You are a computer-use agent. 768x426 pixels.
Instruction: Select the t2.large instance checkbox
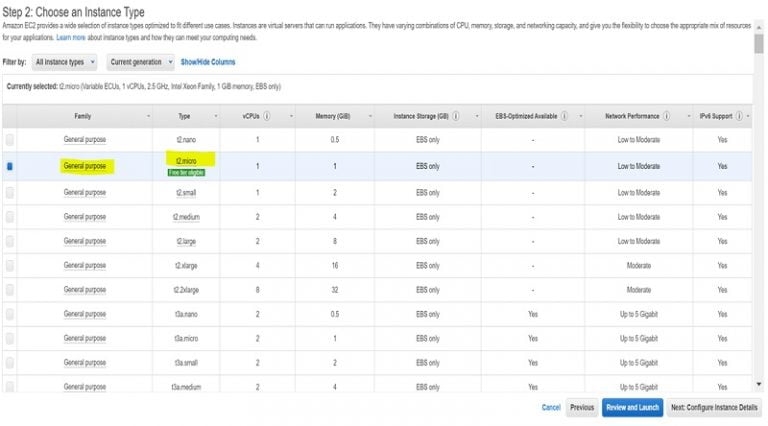point(10,241)
